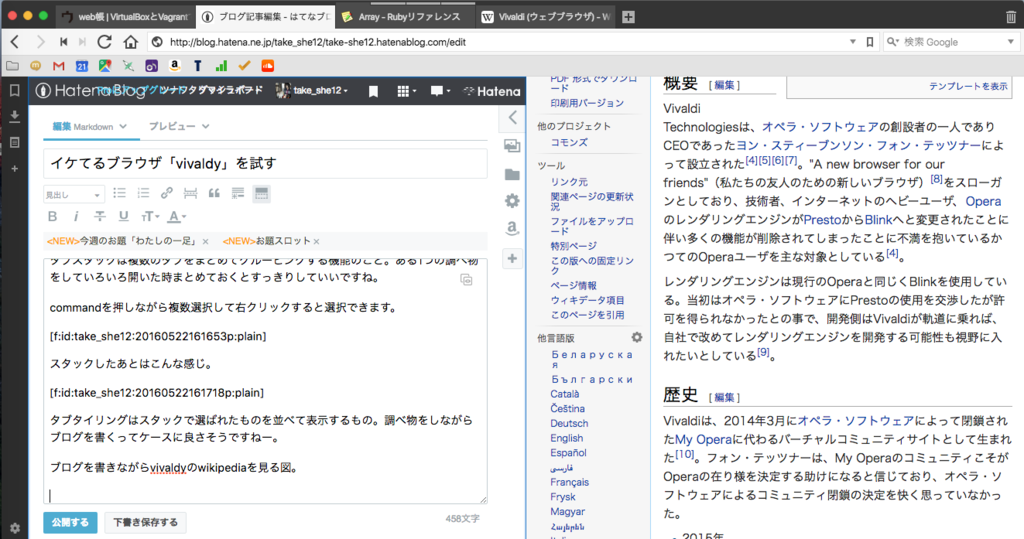Viewport: 1024px width, 539px height.
Task: Open the Google Maps bookmark
Action: click(104, 66)
